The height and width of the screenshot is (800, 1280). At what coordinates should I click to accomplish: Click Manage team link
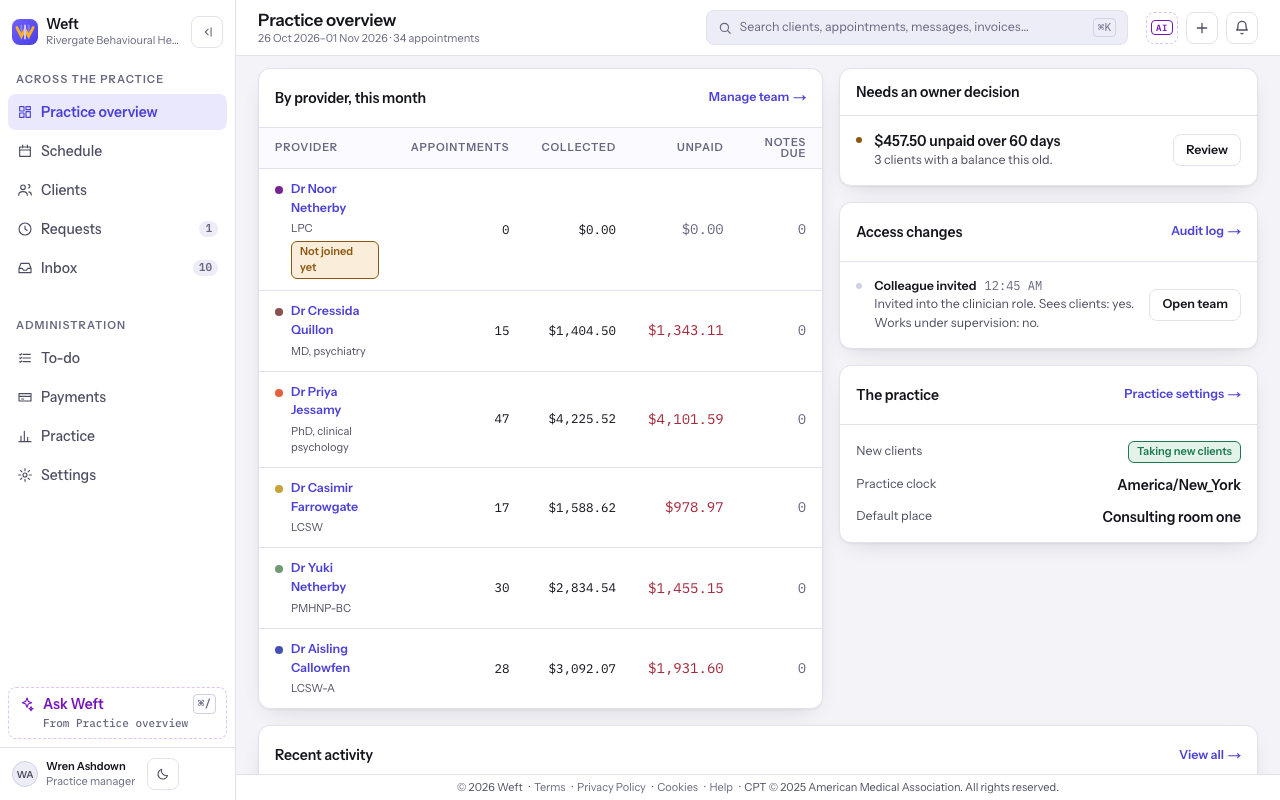click(757, 97)
